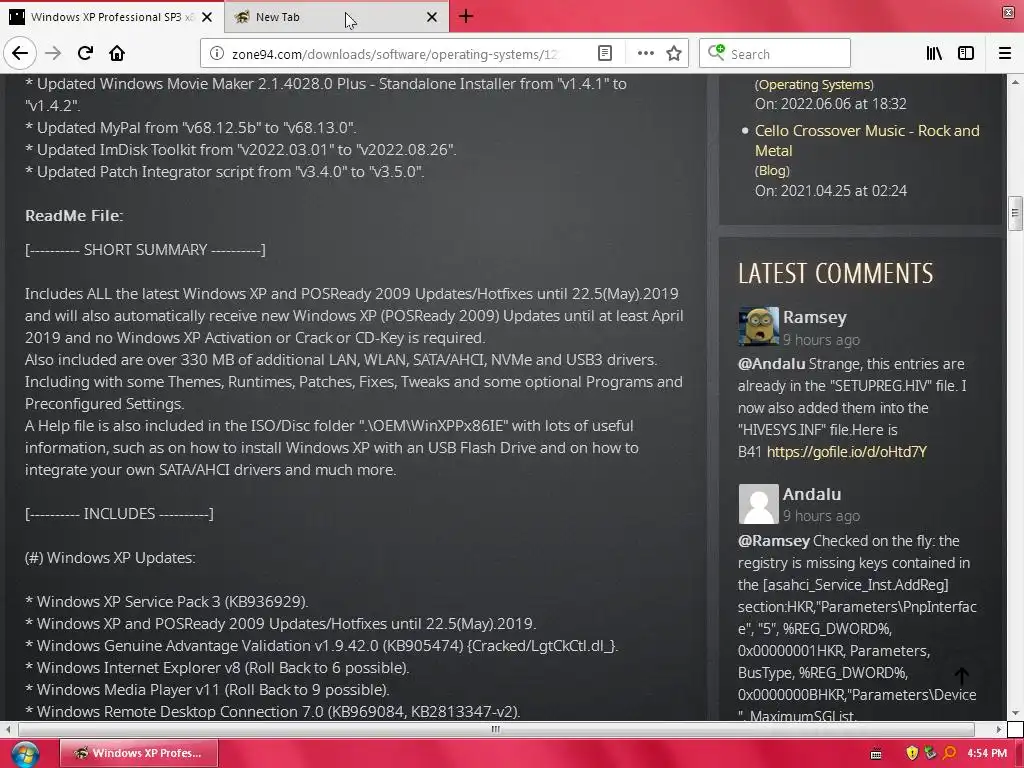Click the show desktop strip beside clock
Viewport: 1024px width, 768px height.
(x=1019, y=754)
